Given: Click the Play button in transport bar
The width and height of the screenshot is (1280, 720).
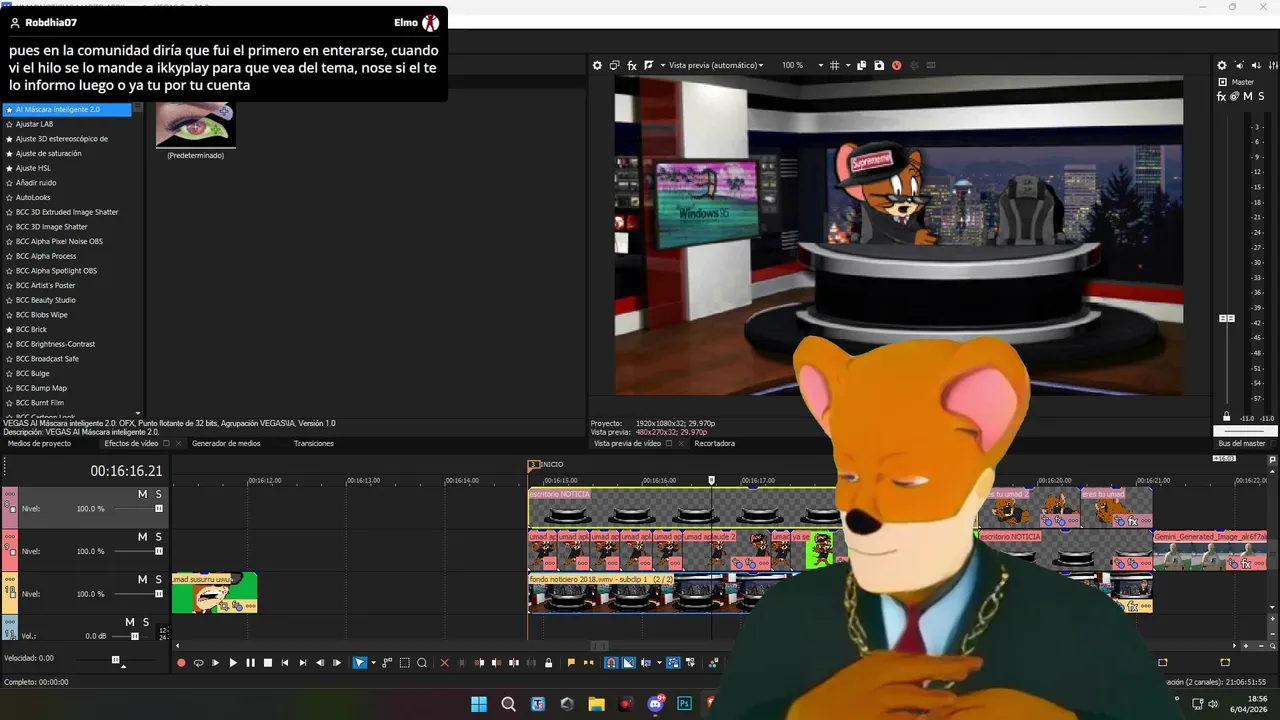Looking at the screenshot, I should tap(233, 663).
